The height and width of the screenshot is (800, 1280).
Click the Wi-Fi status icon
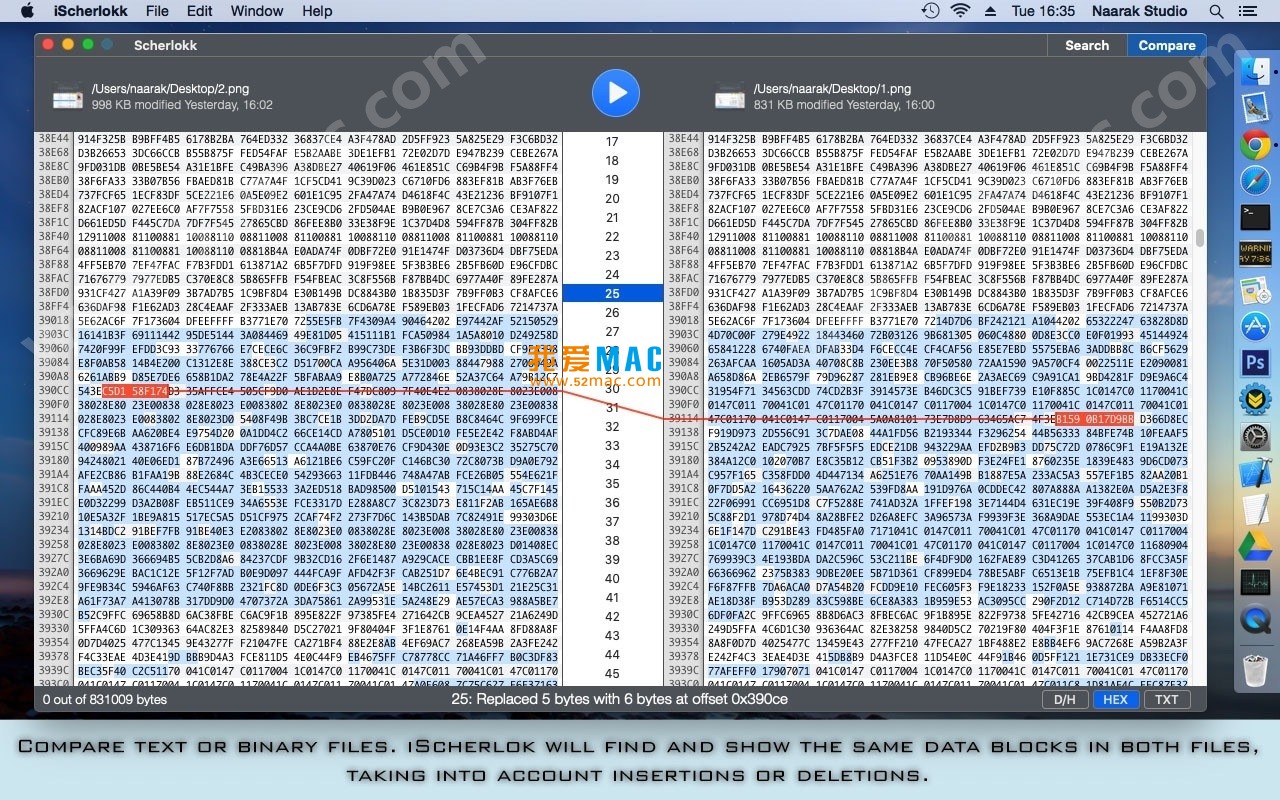961,11
